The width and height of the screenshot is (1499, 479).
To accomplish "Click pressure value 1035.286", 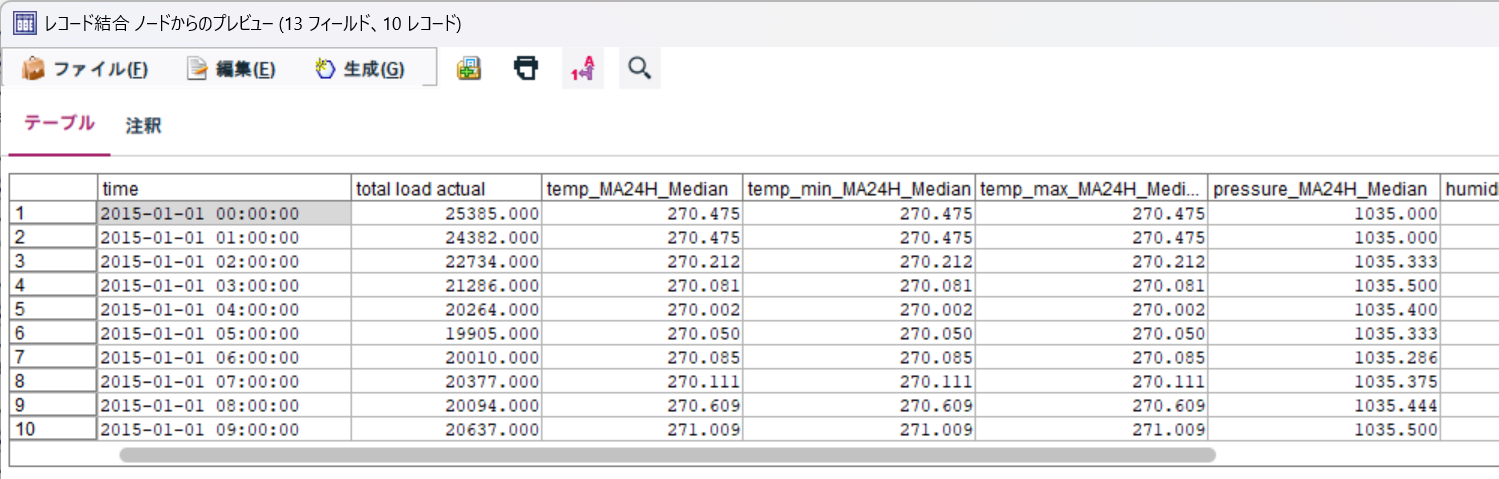I will [1323, 357].
